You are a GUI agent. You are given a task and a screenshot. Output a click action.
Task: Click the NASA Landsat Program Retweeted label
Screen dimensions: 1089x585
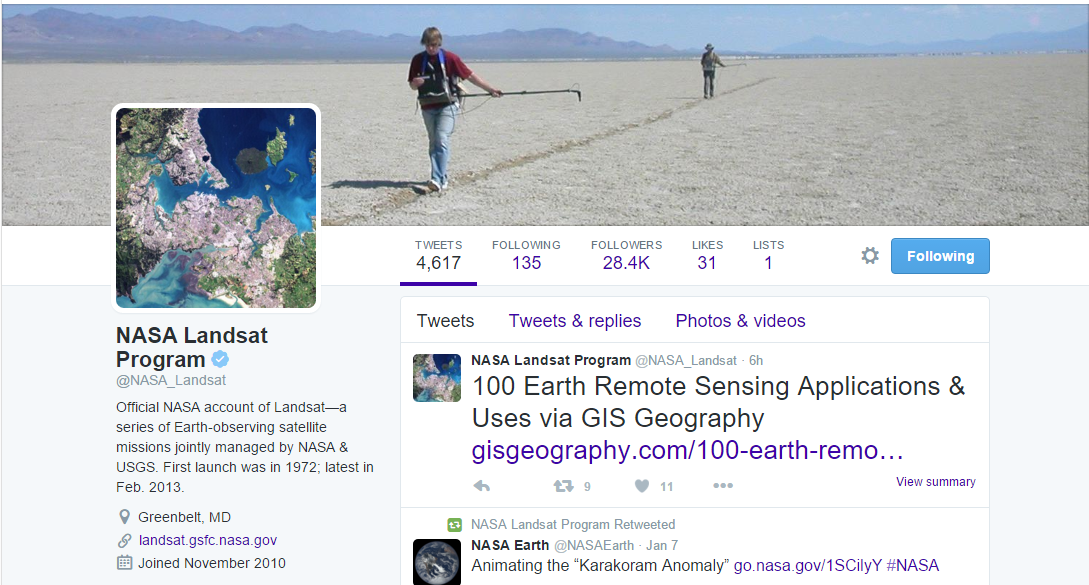573,525
